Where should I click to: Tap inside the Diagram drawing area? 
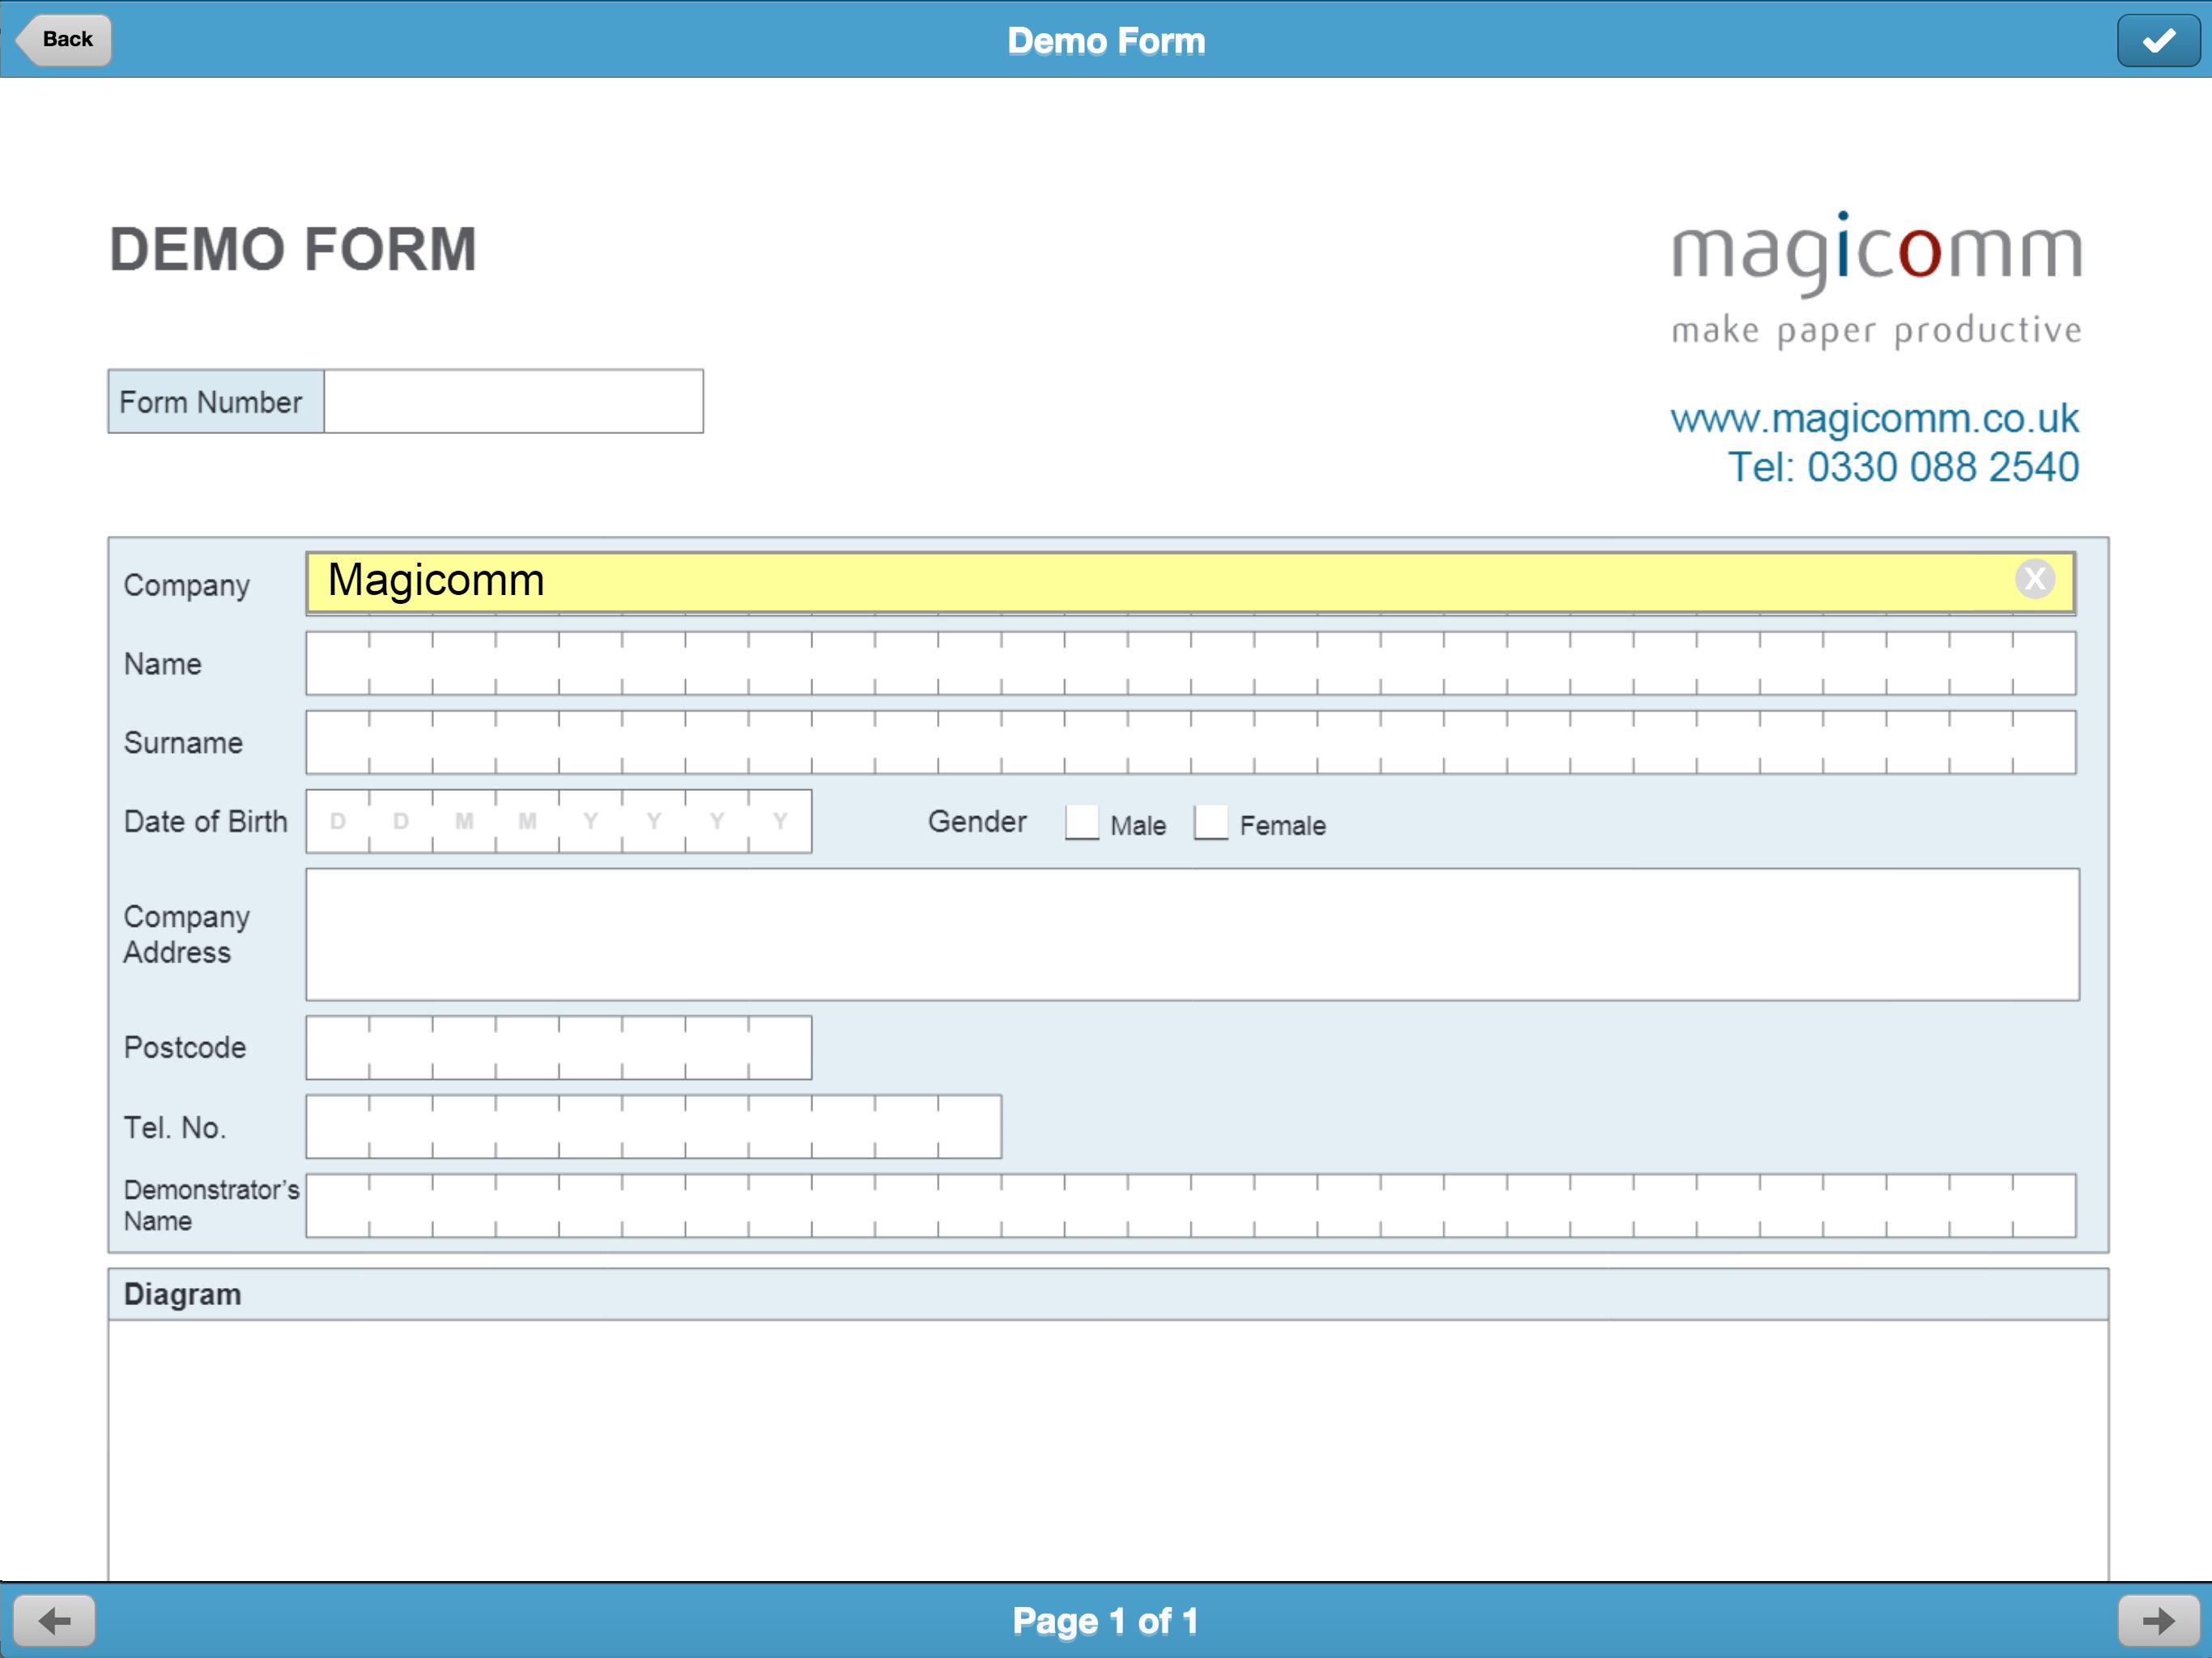(x=1108, y=1450)
